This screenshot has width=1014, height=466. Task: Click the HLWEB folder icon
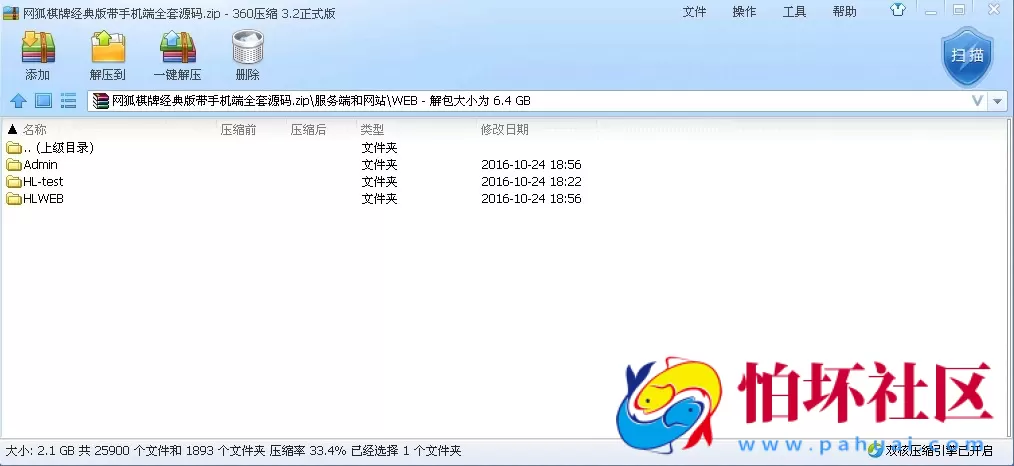point(14,199)
